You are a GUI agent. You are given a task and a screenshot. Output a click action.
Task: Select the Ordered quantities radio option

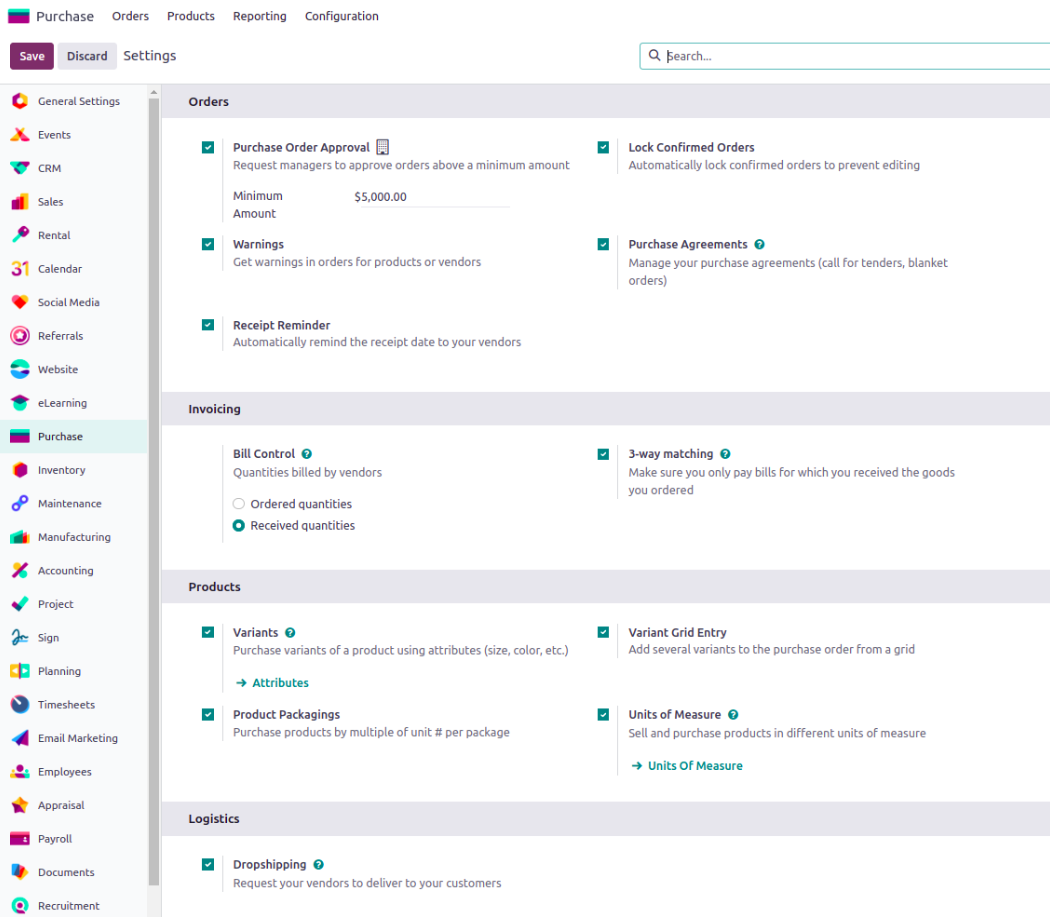coord(239,504)
